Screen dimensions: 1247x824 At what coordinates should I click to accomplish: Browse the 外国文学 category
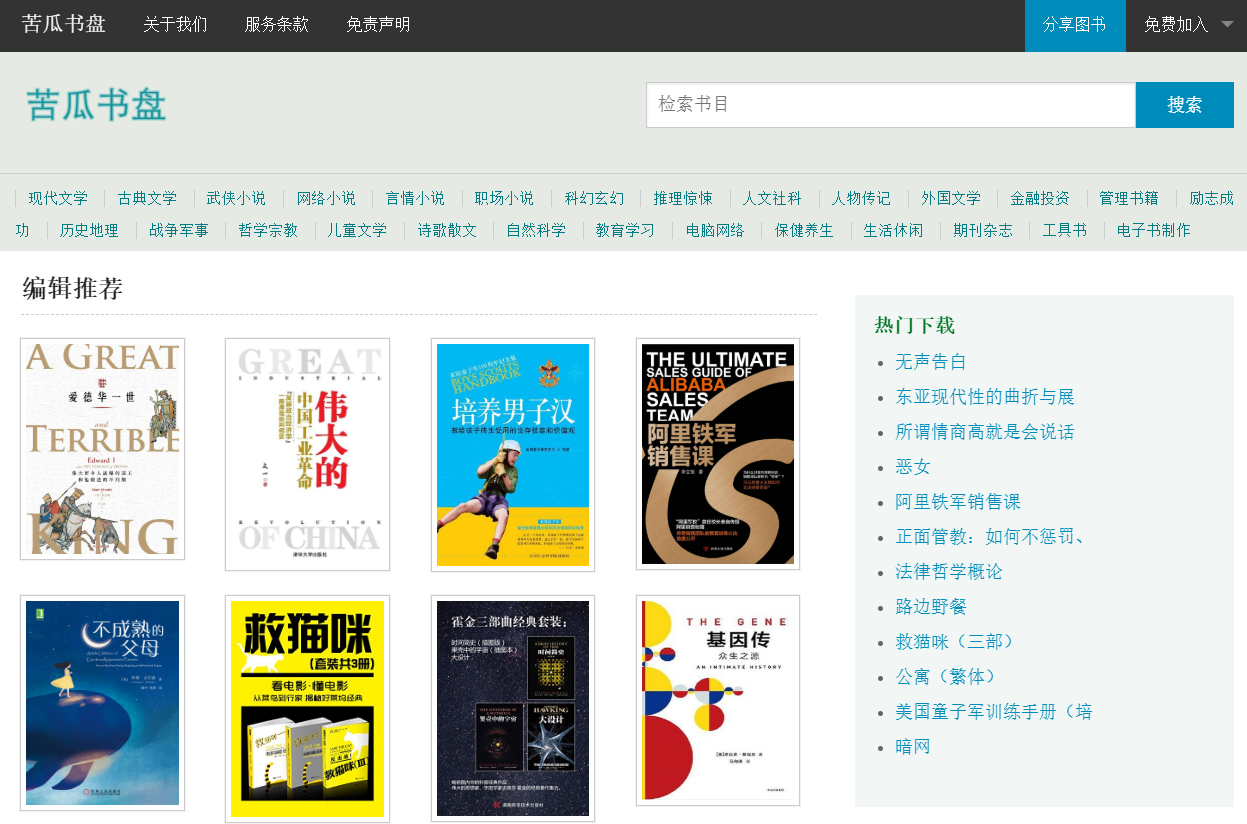click(x=951, y=198)
